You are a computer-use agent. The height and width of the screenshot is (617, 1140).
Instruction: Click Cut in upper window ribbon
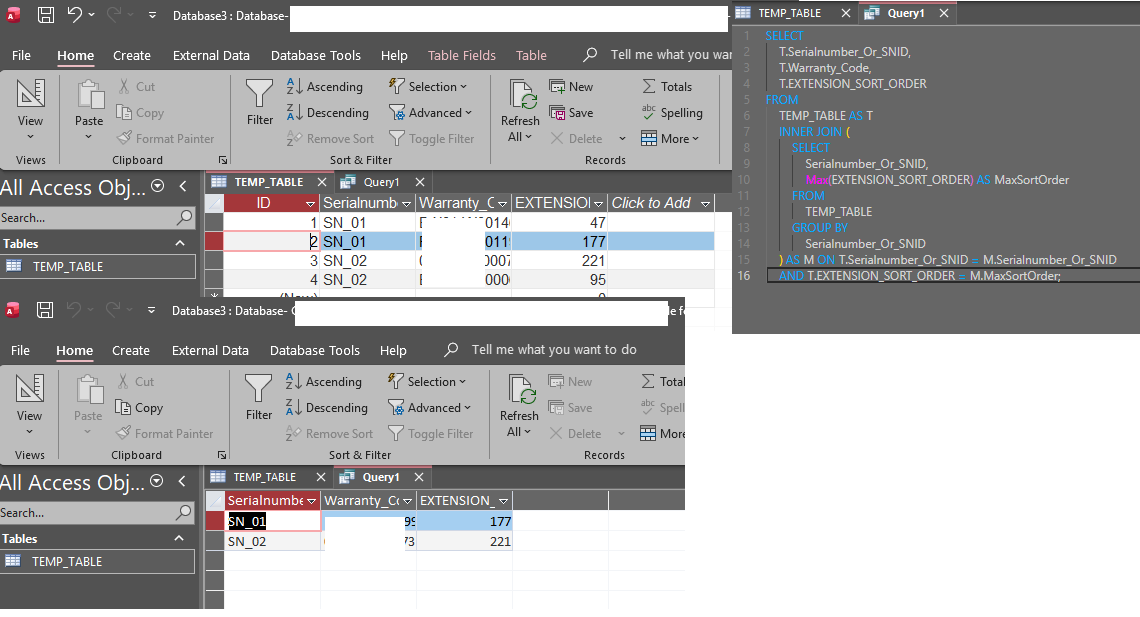click(x=137, y=86)
